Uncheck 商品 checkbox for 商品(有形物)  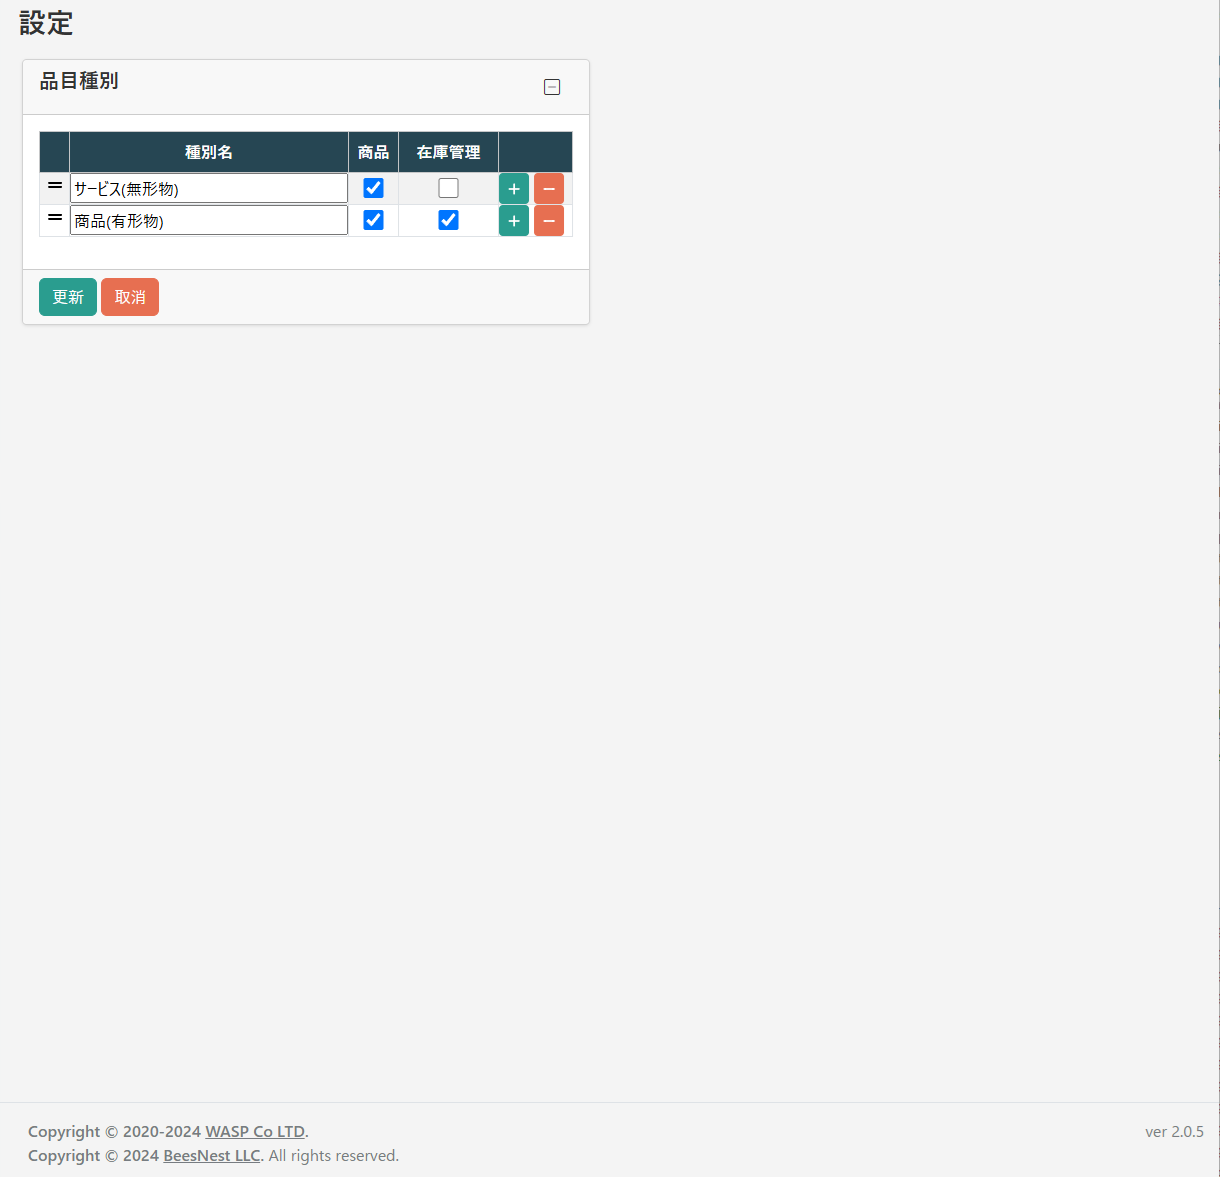click(373, 220)
